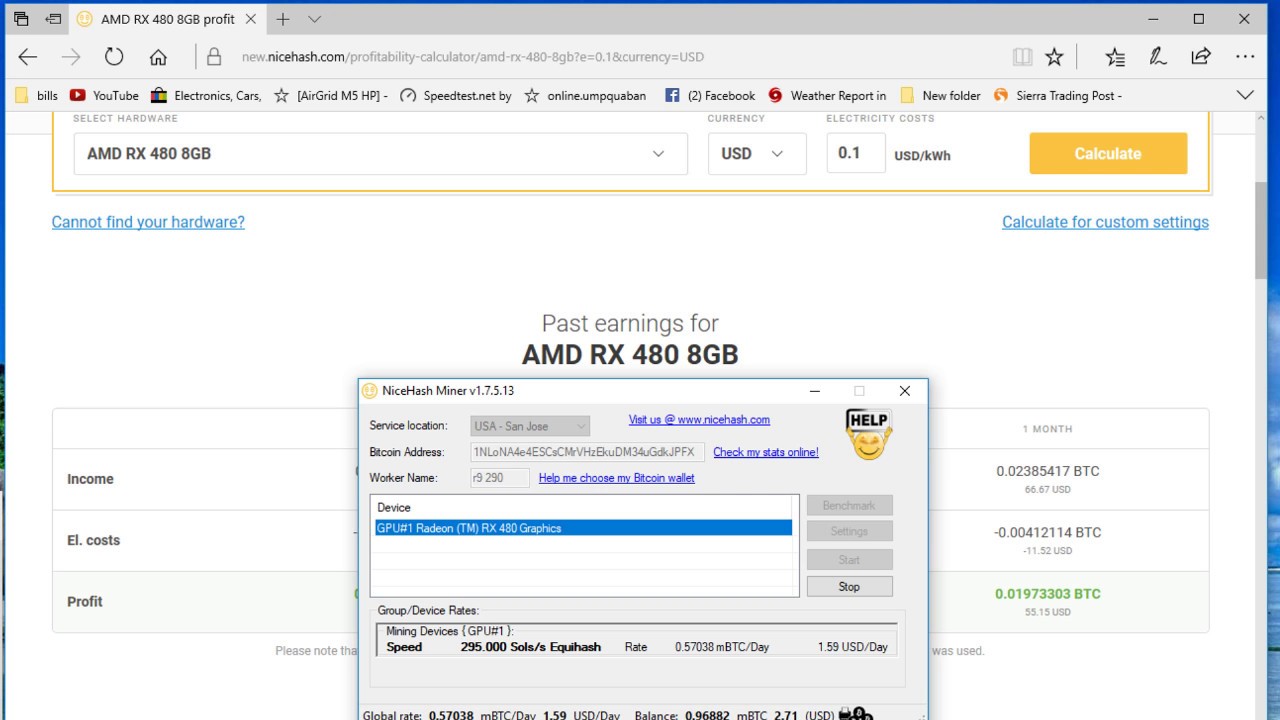The width and height of the screenshot is (1280, 720).
Task: Open the bills bookmark folder
Action: tap(37, 95)
